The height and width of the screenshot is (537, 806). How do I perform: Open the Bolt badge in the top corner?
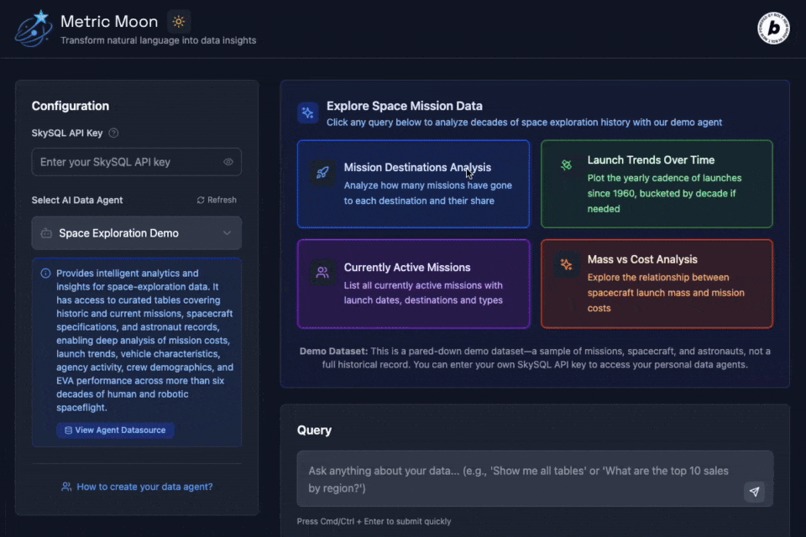pos(773,28)
